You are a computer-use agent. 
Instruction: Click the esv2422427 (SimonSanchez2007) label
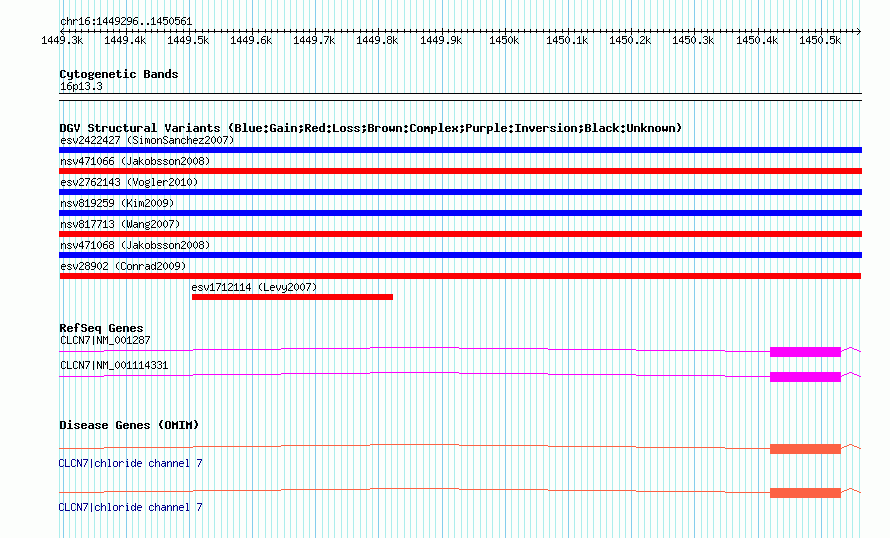[147, 140]
